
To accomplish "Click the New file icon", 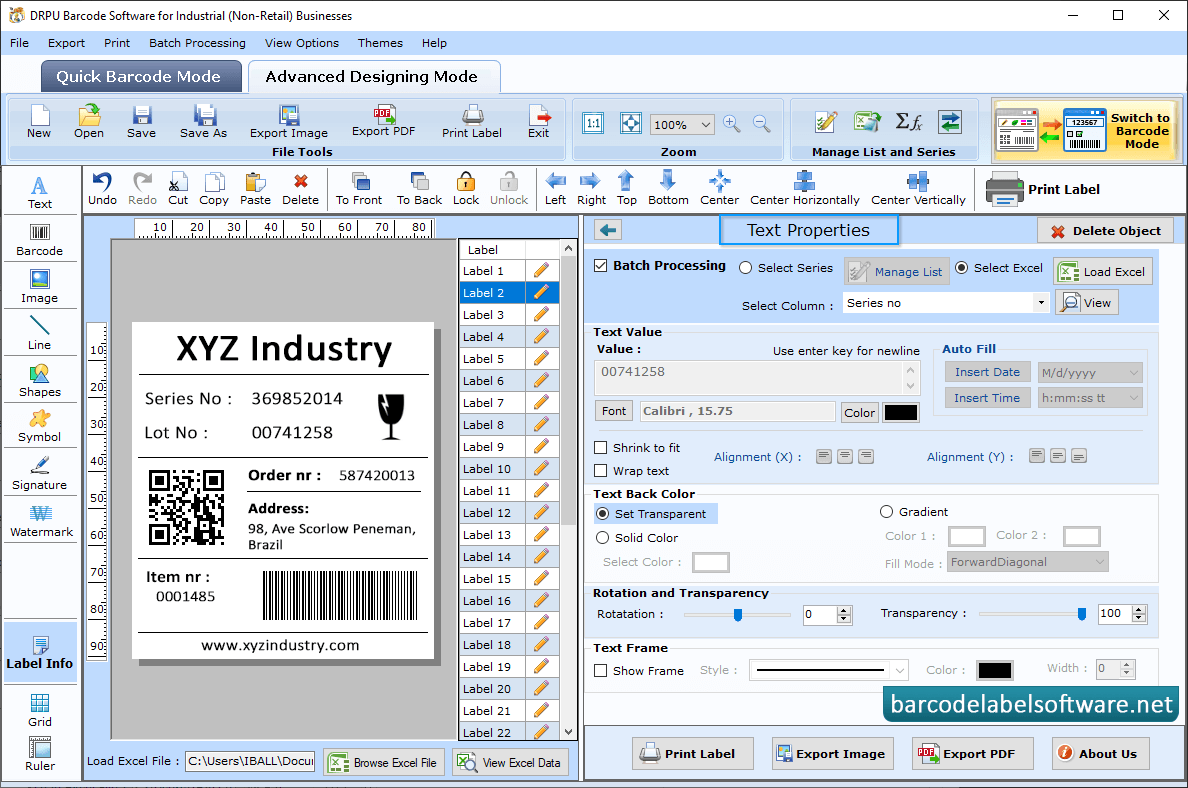I will 39,122.
